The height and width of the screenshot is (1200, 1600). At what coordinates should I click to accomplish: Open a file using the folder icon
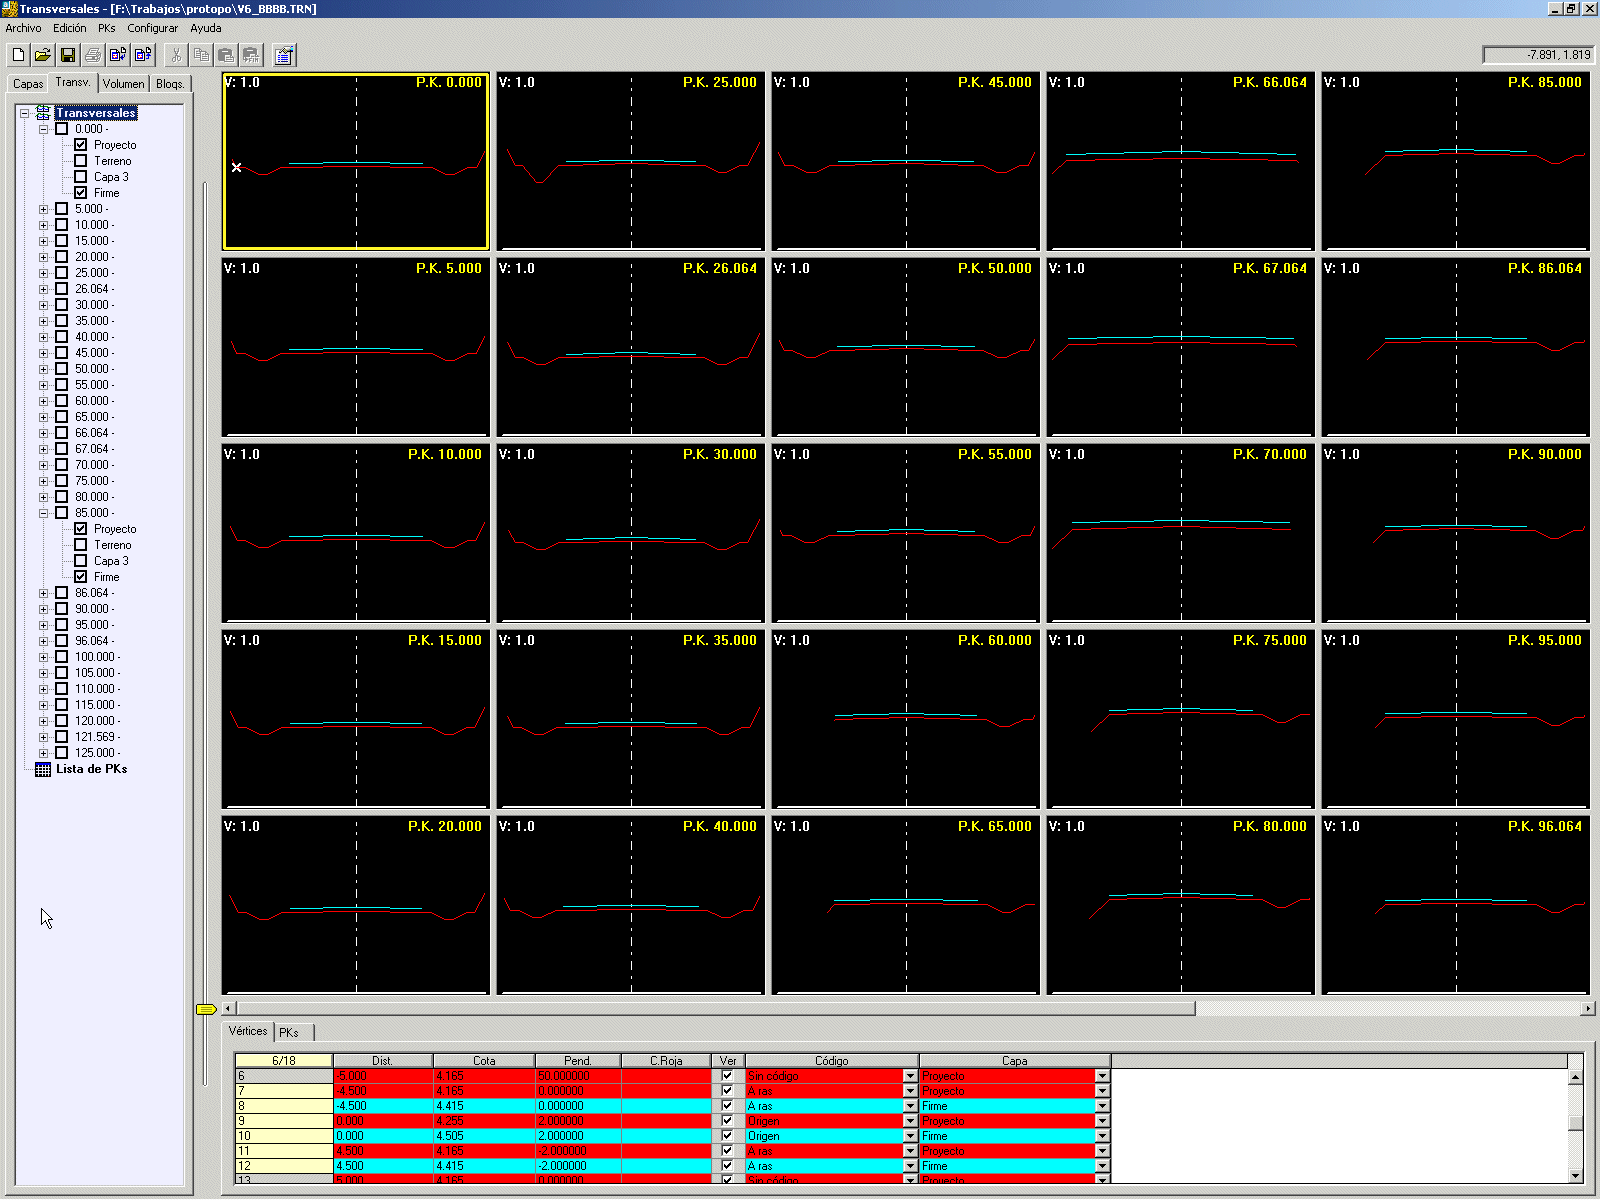(x=43, y=55)
